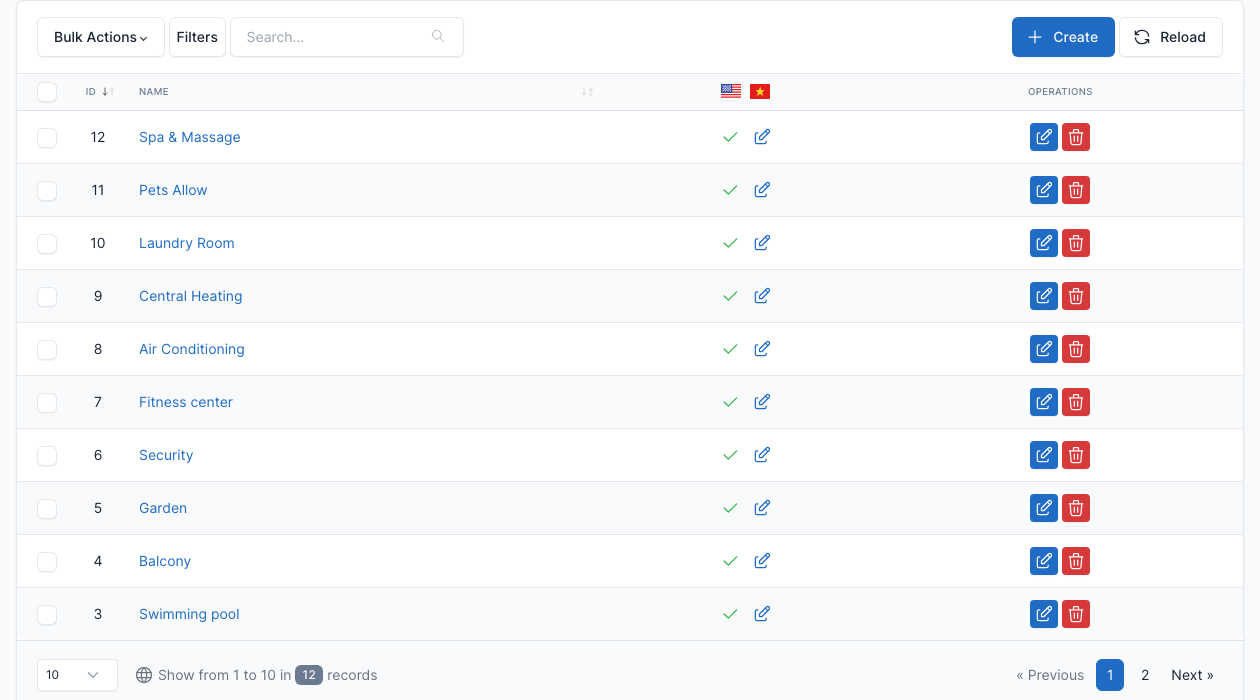Open the Bulk Actions dropdown
1260x700 pixels.
click(101, 37)
